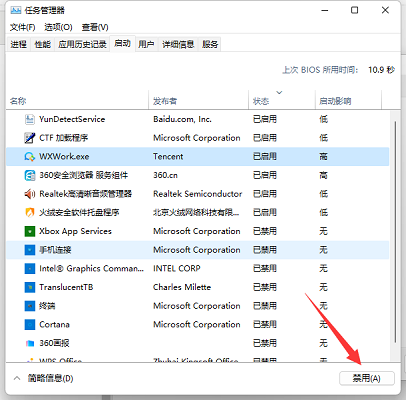This screenshot has width=406, height=400.
Task: Click the 已禁用 status of TranslucentTB
Action: pyautogui.click(x=265, y=287)
